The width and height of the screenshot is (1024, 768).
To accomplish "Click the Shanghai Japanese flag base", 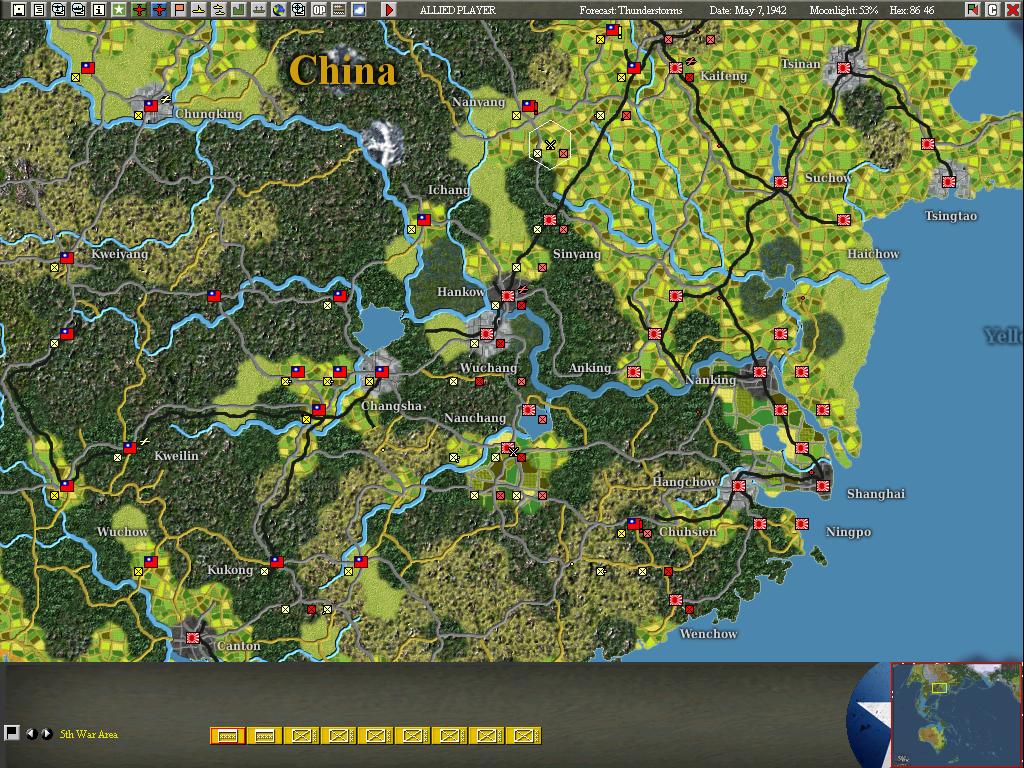I will [823, 486].
